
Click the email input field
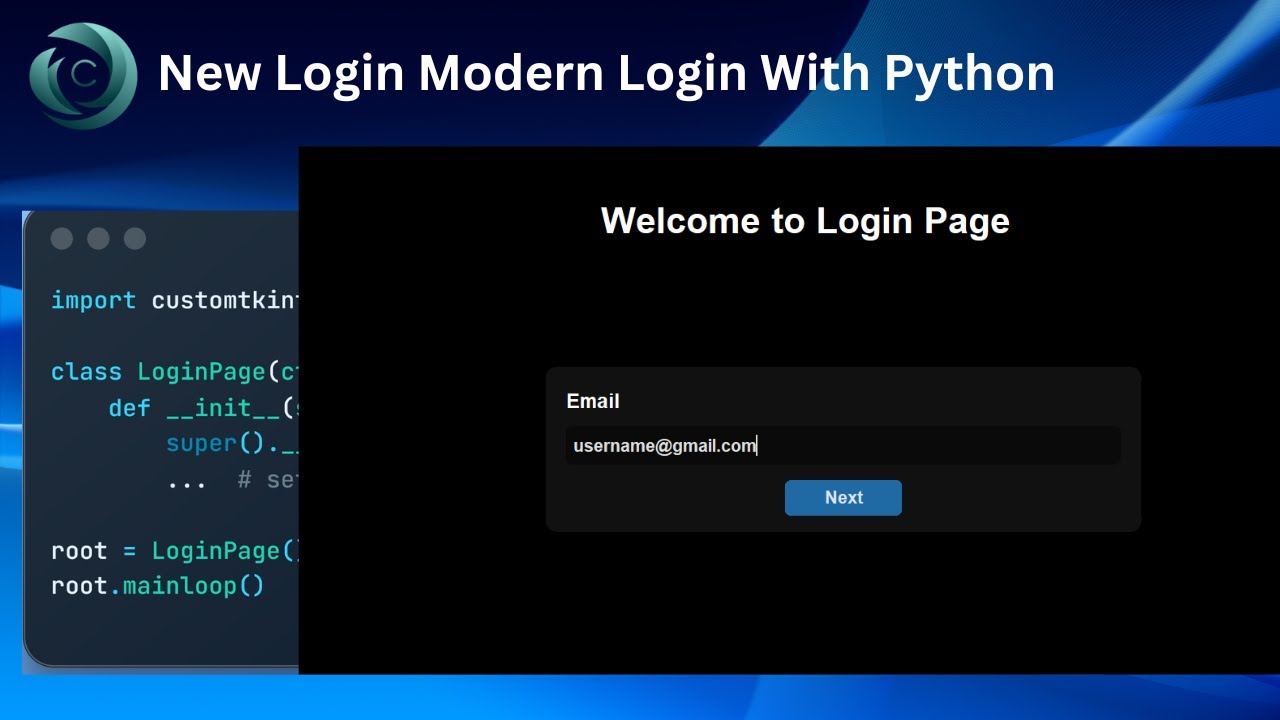[x=843, y=446]
